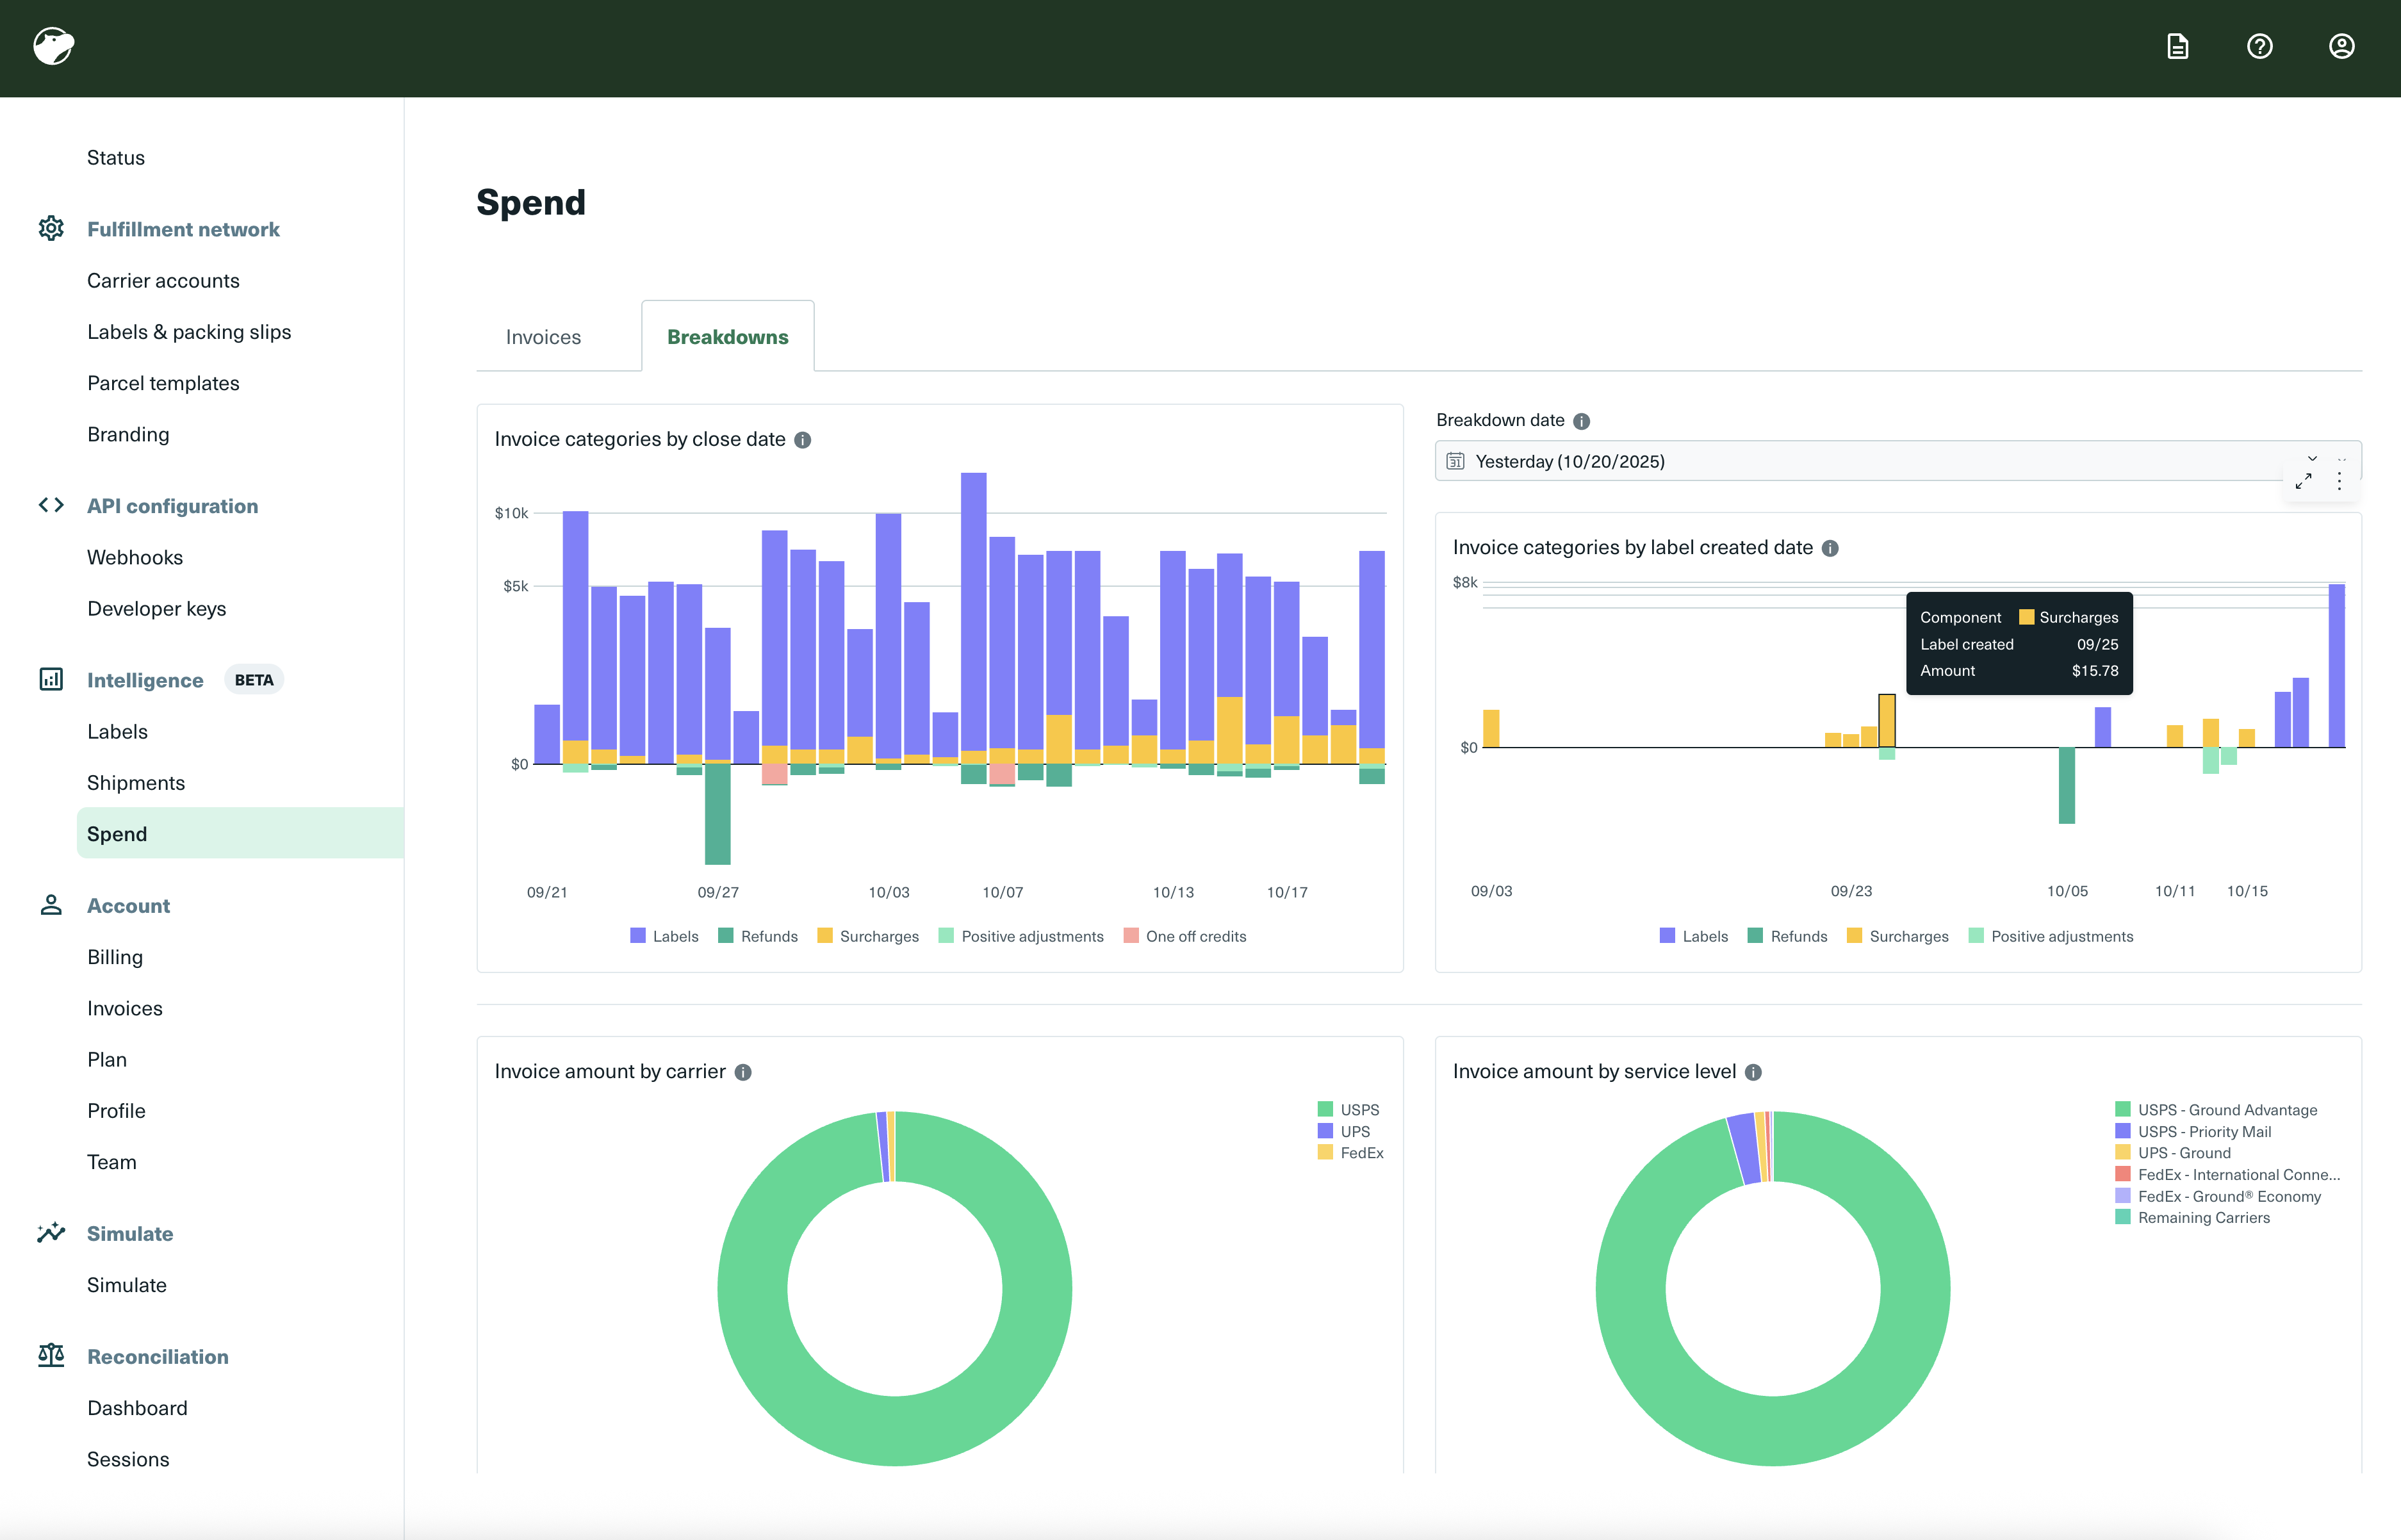Expand the label created date chart fullscreen
Screen dimensions: 2401x1540
(2304, 481)
